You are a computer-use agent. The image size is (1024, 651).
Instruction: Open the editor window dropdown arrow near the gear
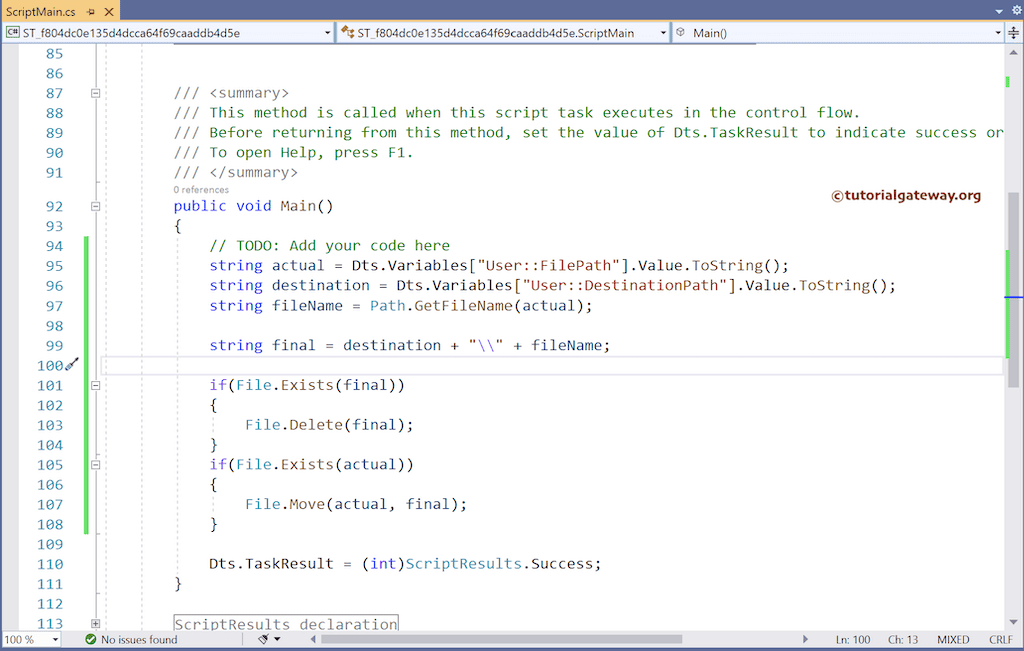click(x=1001, y=12)
